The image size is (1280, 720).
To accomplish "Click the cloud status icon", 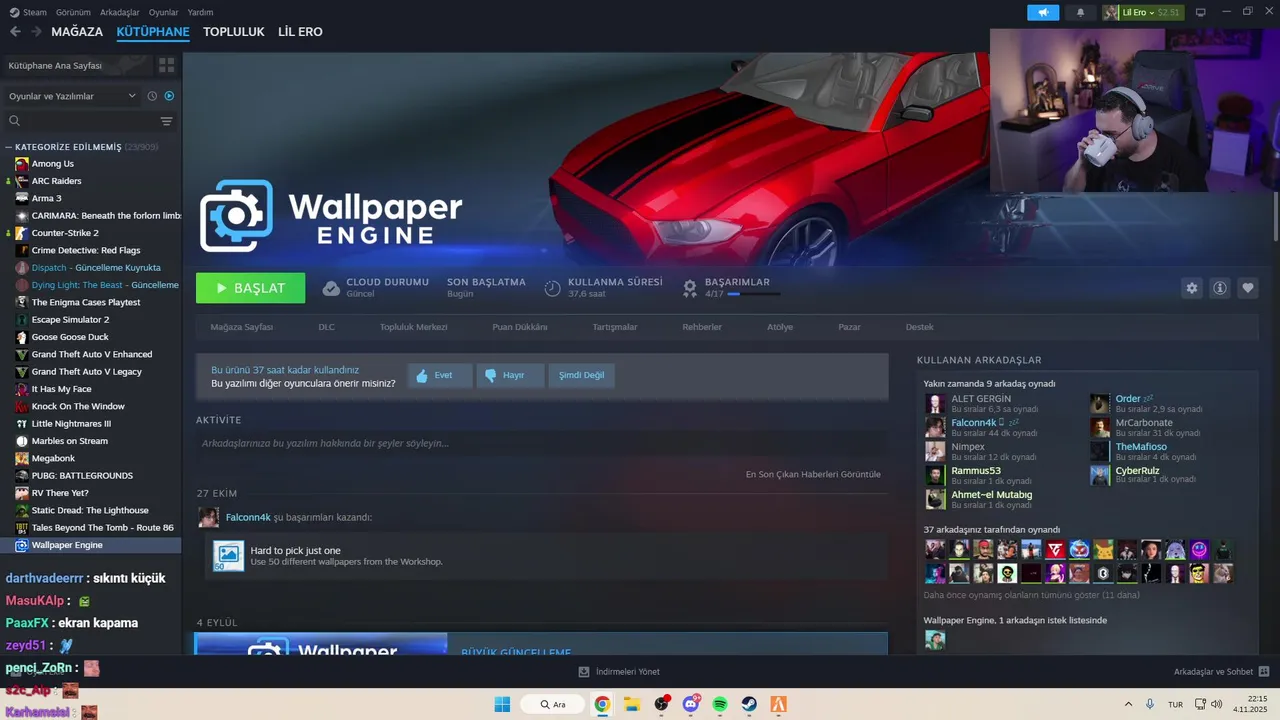I will point(331,288).
